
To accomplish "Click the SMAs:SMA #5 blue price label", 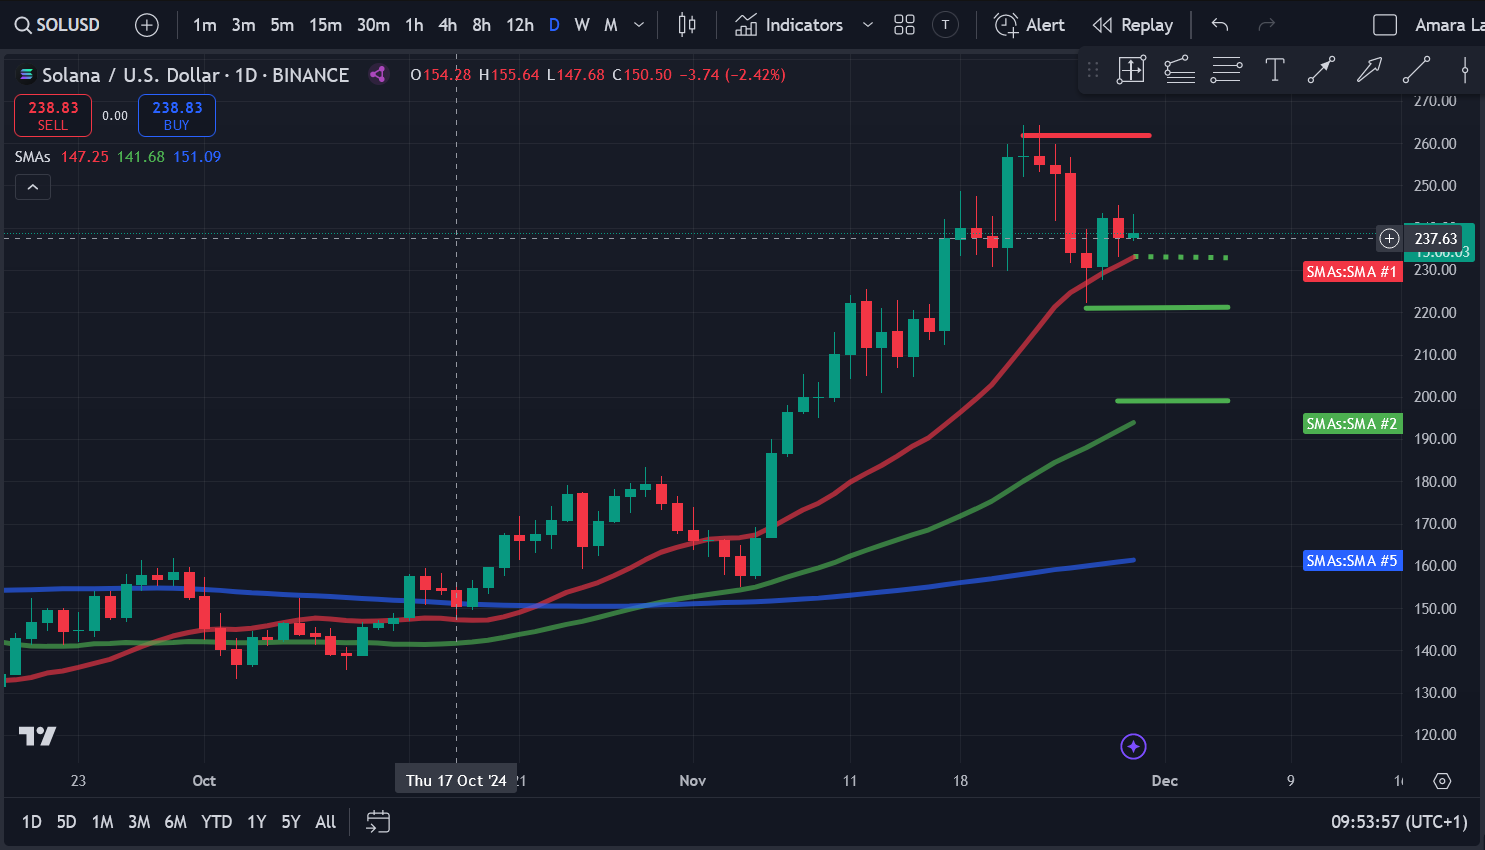I will coord(1352,561).
